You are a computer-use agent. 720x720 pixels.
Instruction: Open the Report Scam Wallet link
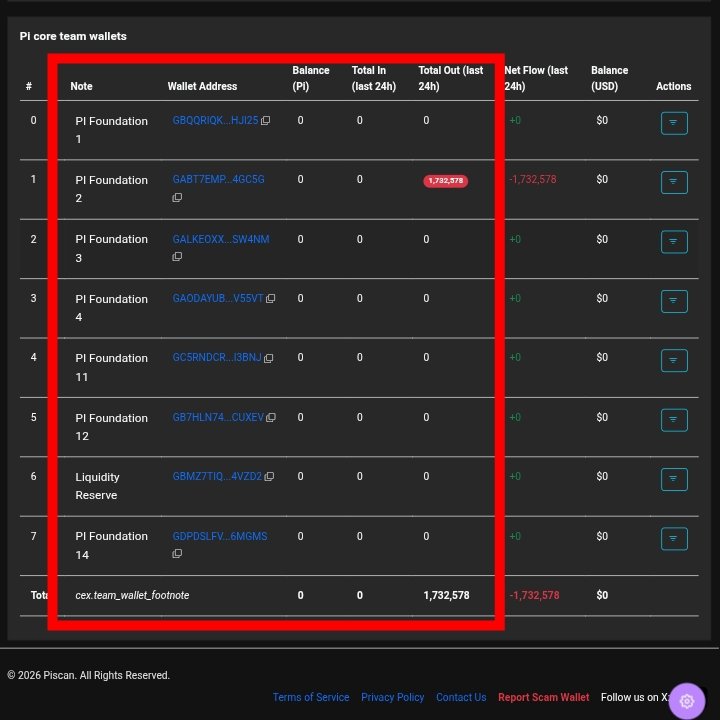[544, 697]
